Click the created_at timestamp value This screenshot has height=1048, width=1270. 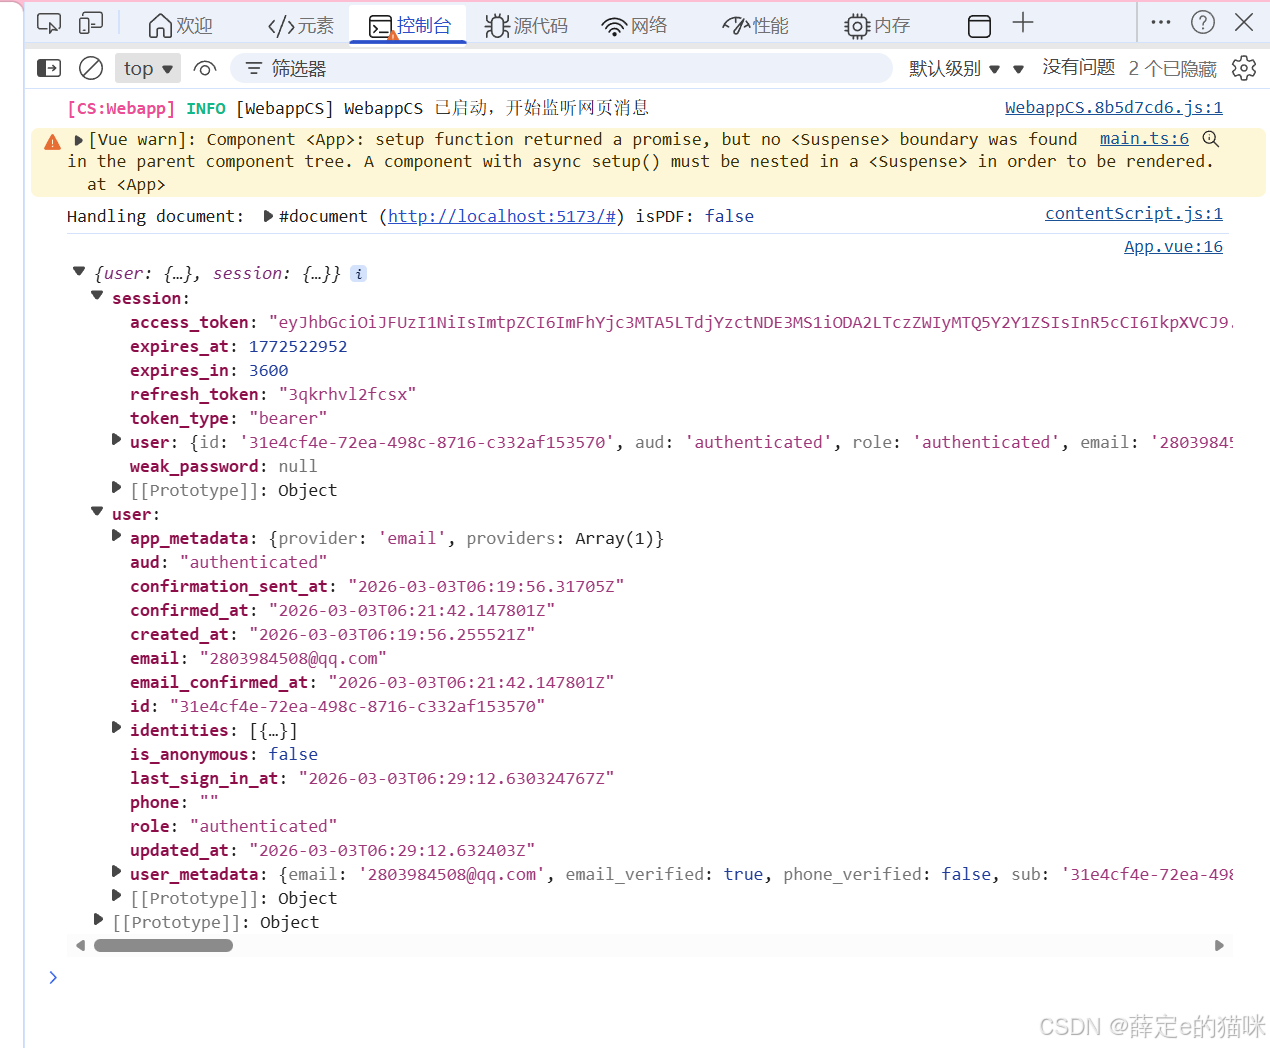click(x=392, y=634)
